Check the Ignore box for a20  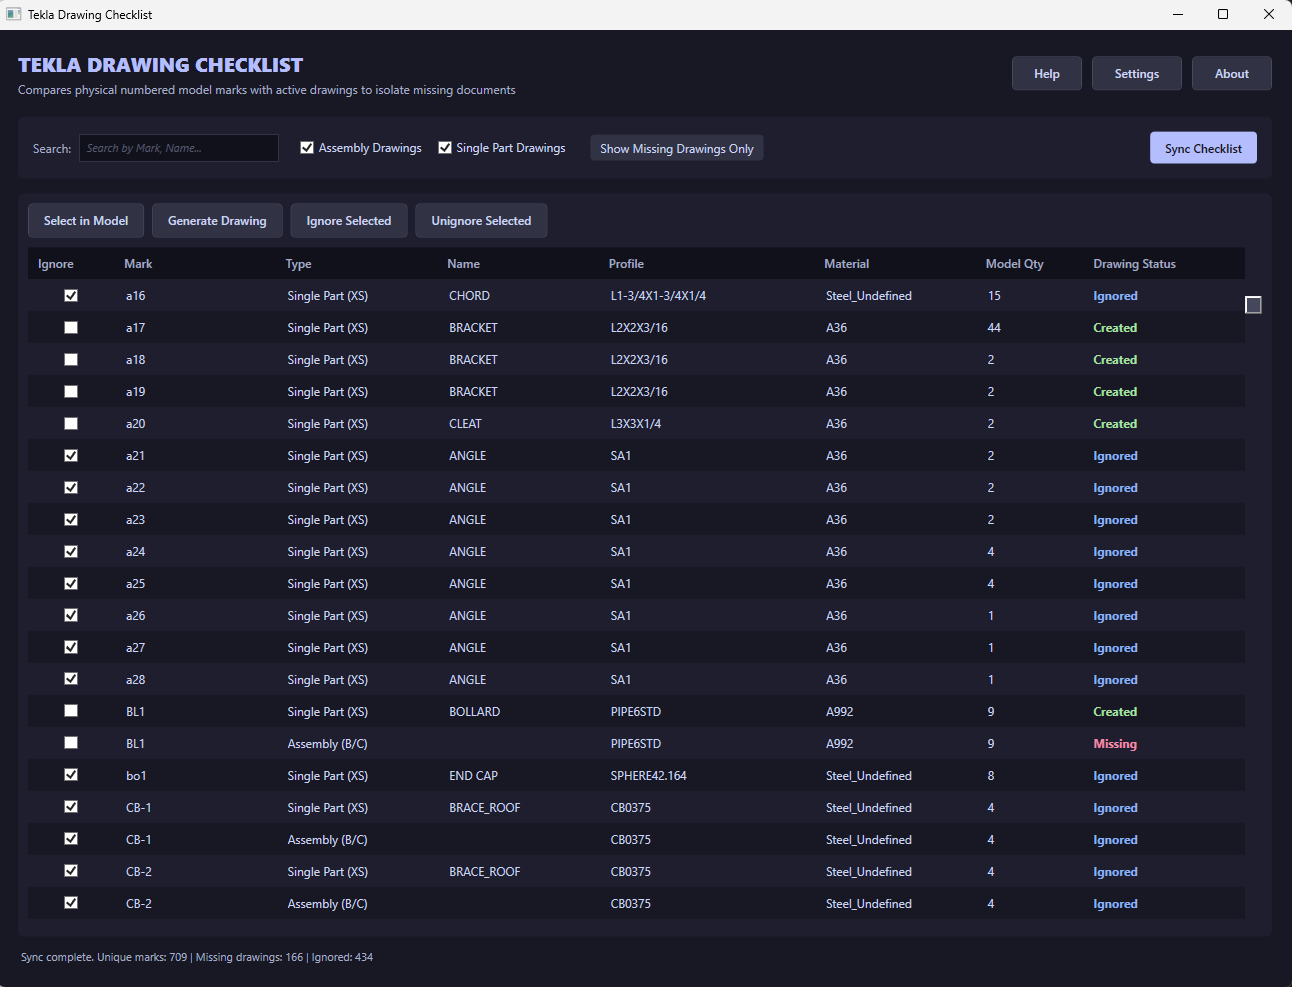click(71, 424)
